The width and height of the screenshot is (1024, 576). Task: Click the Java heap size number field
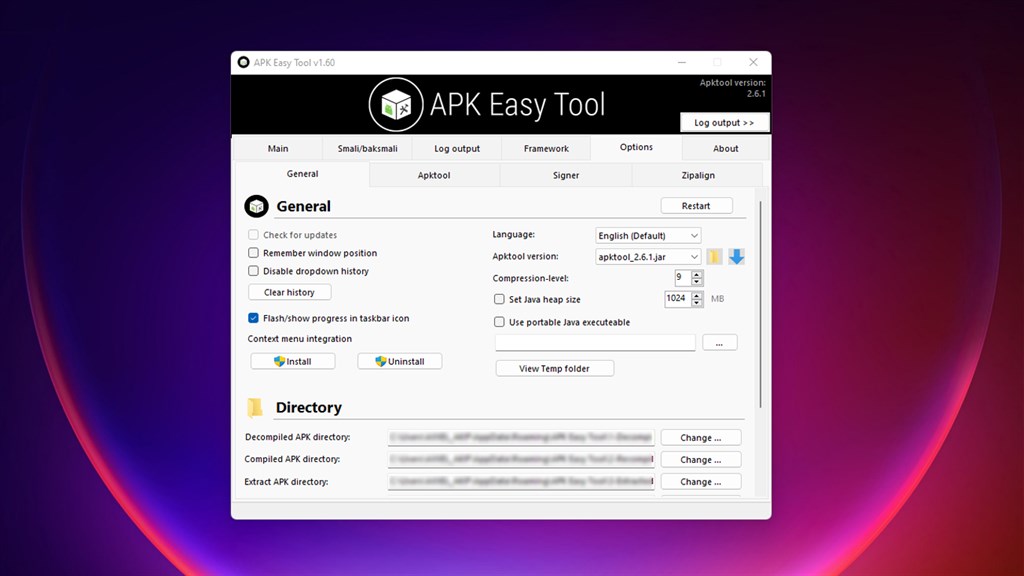(678, 298)
